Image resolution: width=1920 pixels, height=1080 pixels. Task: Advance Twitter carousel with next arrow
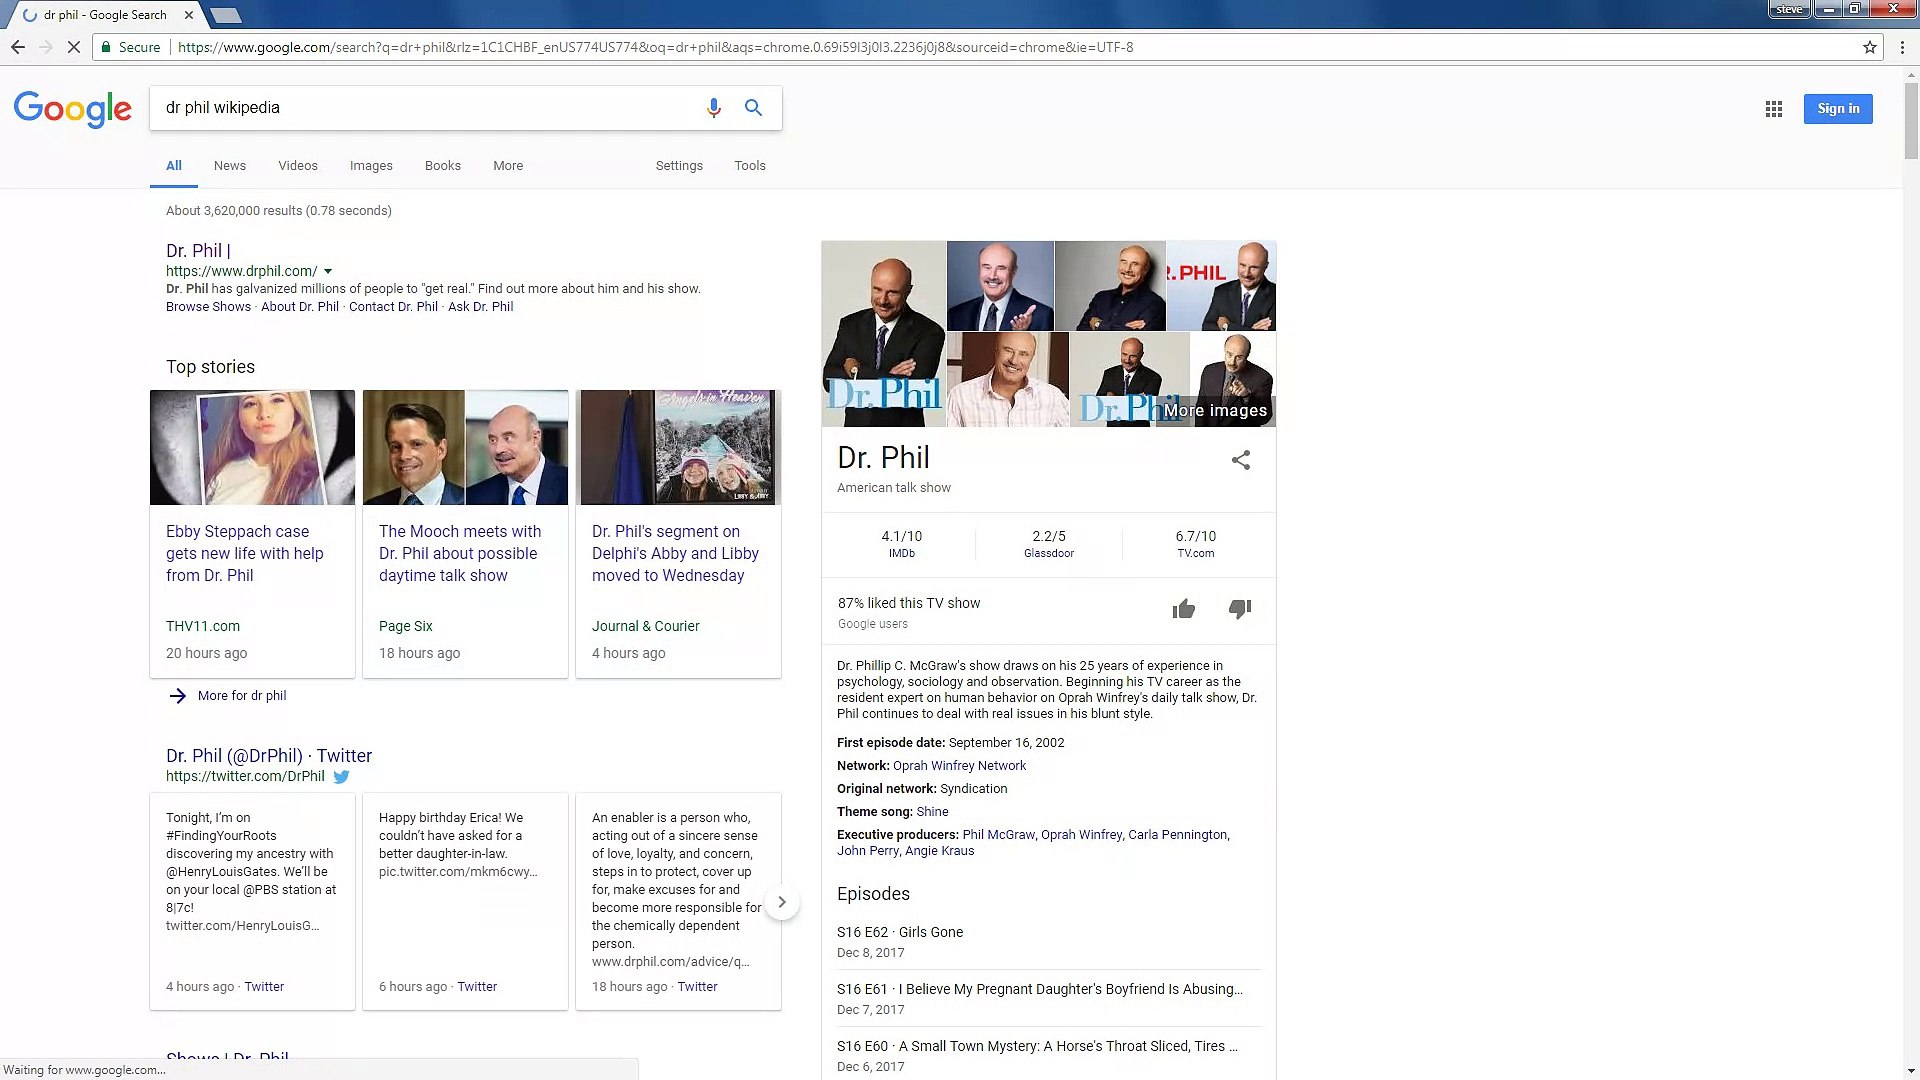point(782,902)
